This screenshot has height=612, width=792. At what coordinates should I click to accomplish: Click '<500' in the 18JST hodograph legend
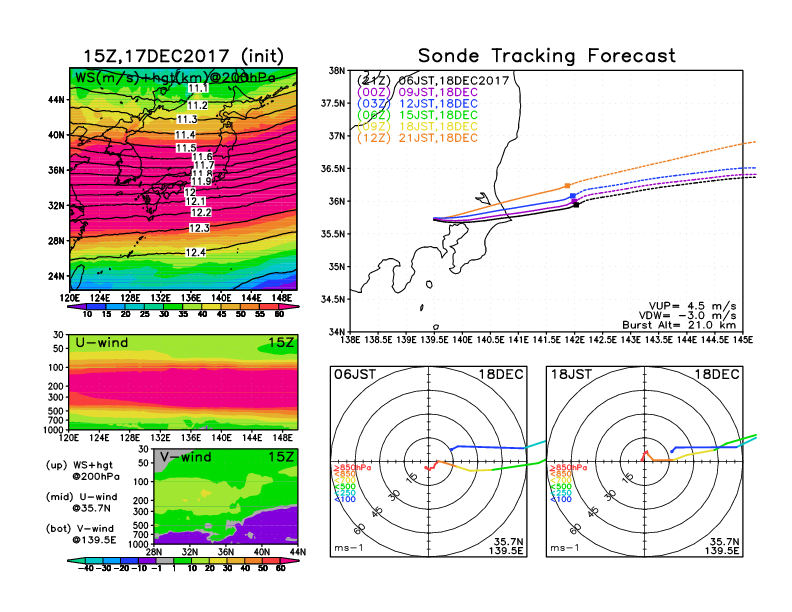tap(561, 487)
